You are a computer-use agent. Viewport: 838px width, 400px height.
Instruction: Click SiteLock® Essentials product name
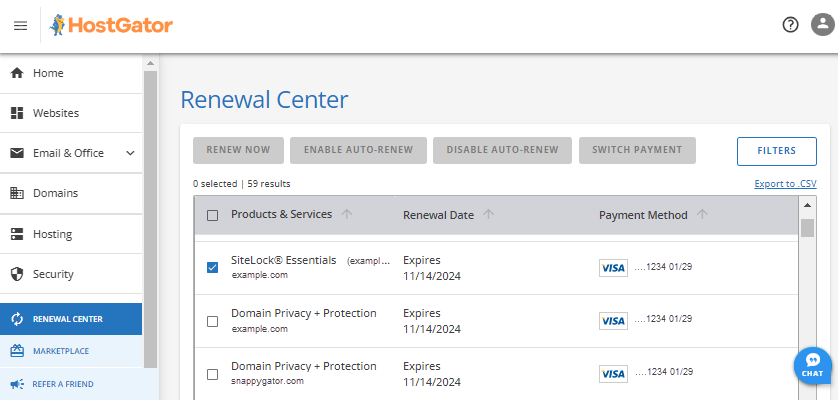pyautogui.click(x=284, y=260)
